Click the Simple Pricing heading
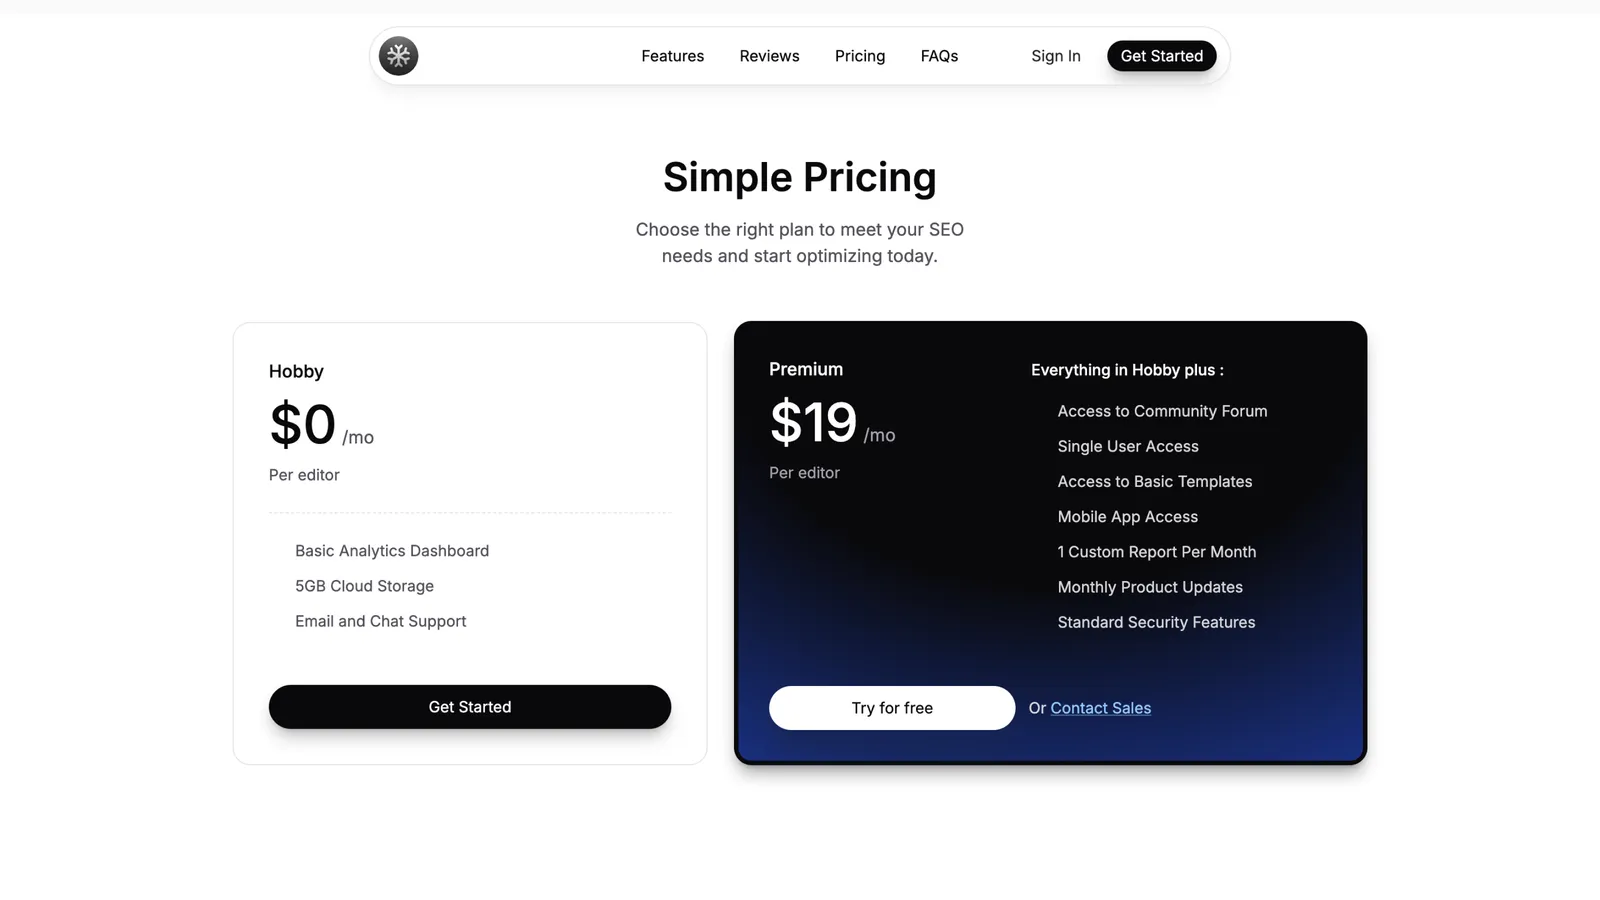Image resolution: width=1600 pixels, height=900 pixels. tap(799, 177)
